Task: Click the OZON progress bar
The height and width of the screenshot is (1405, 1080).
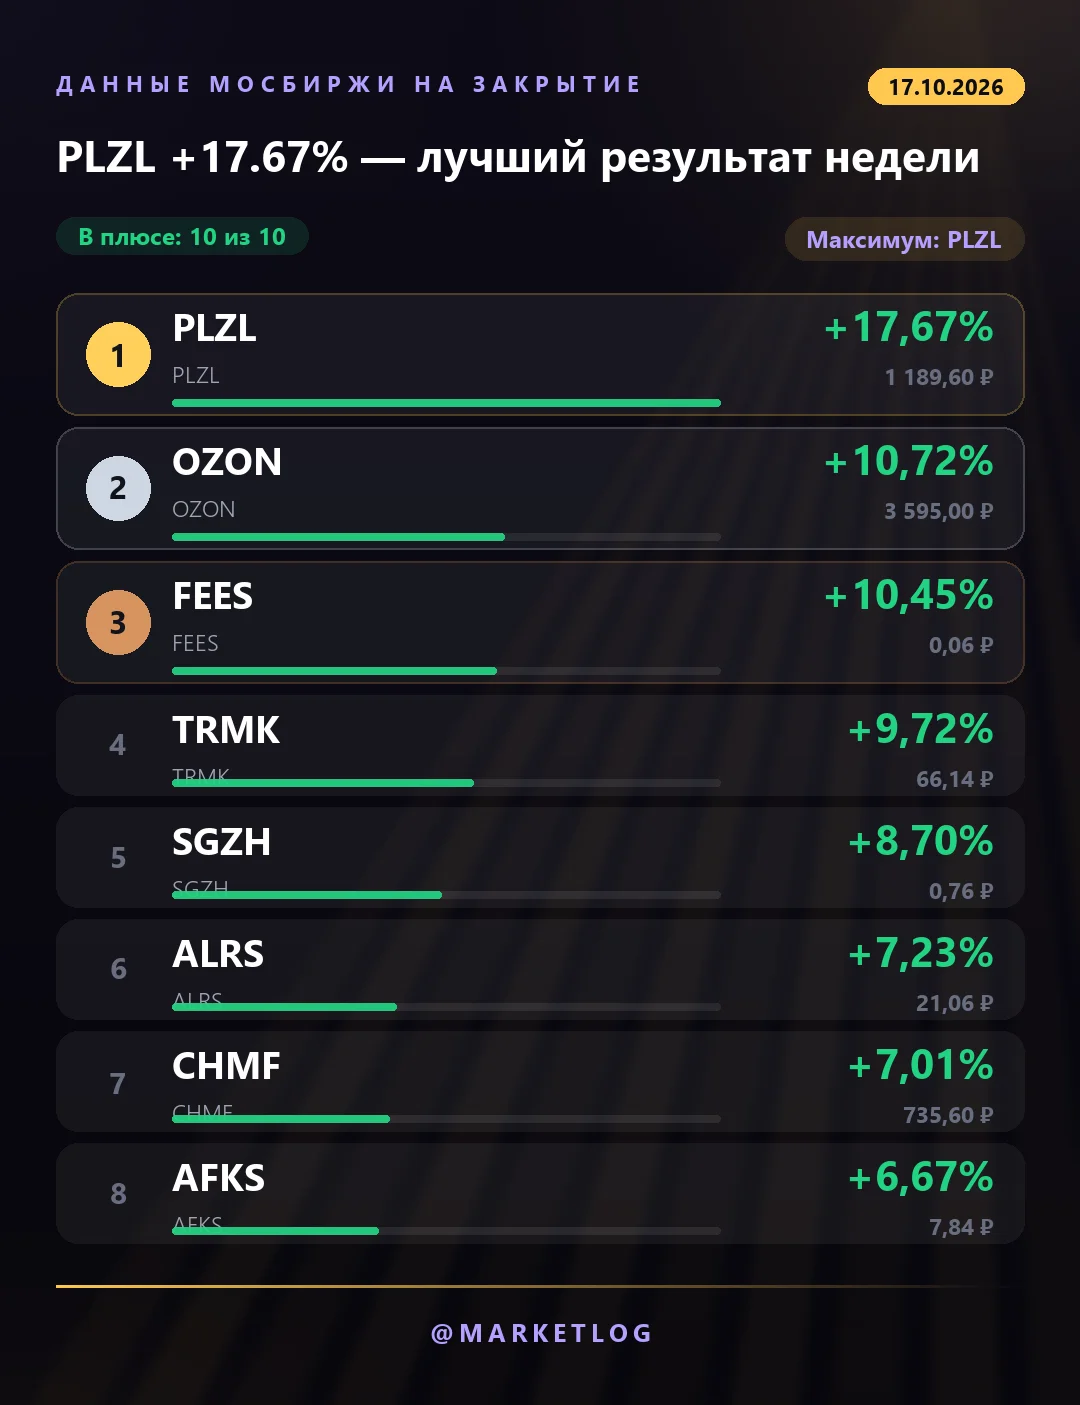Action: click(x=446, y=537)
